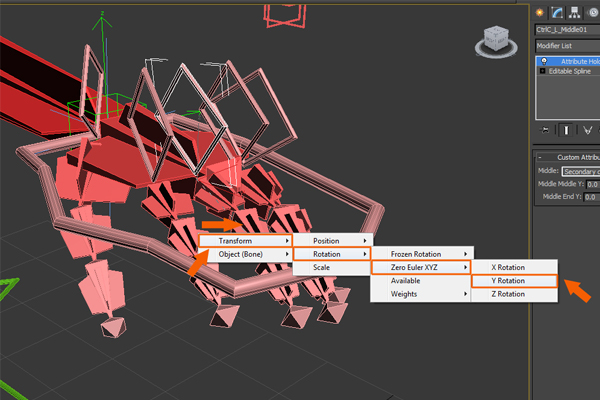Viewport: 600px width, 400px height.
Task: Open the Position submenu entry
Action: [x=333, y=241]
